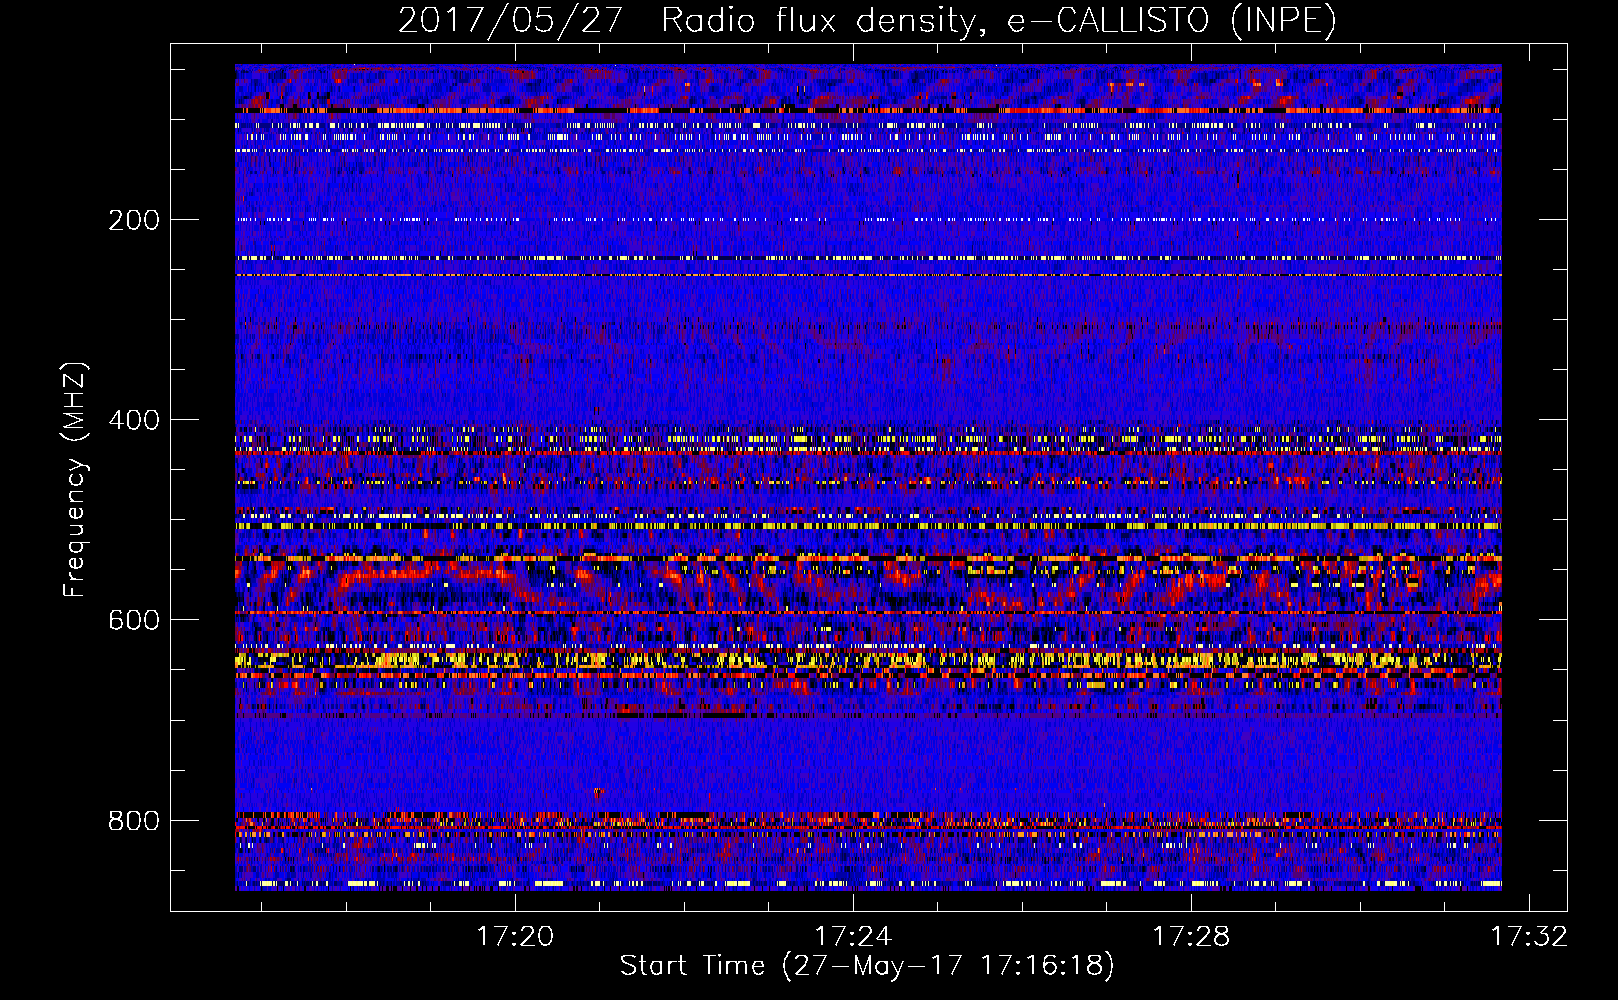Click the 17:24 time tick label

tap(853, 936)
